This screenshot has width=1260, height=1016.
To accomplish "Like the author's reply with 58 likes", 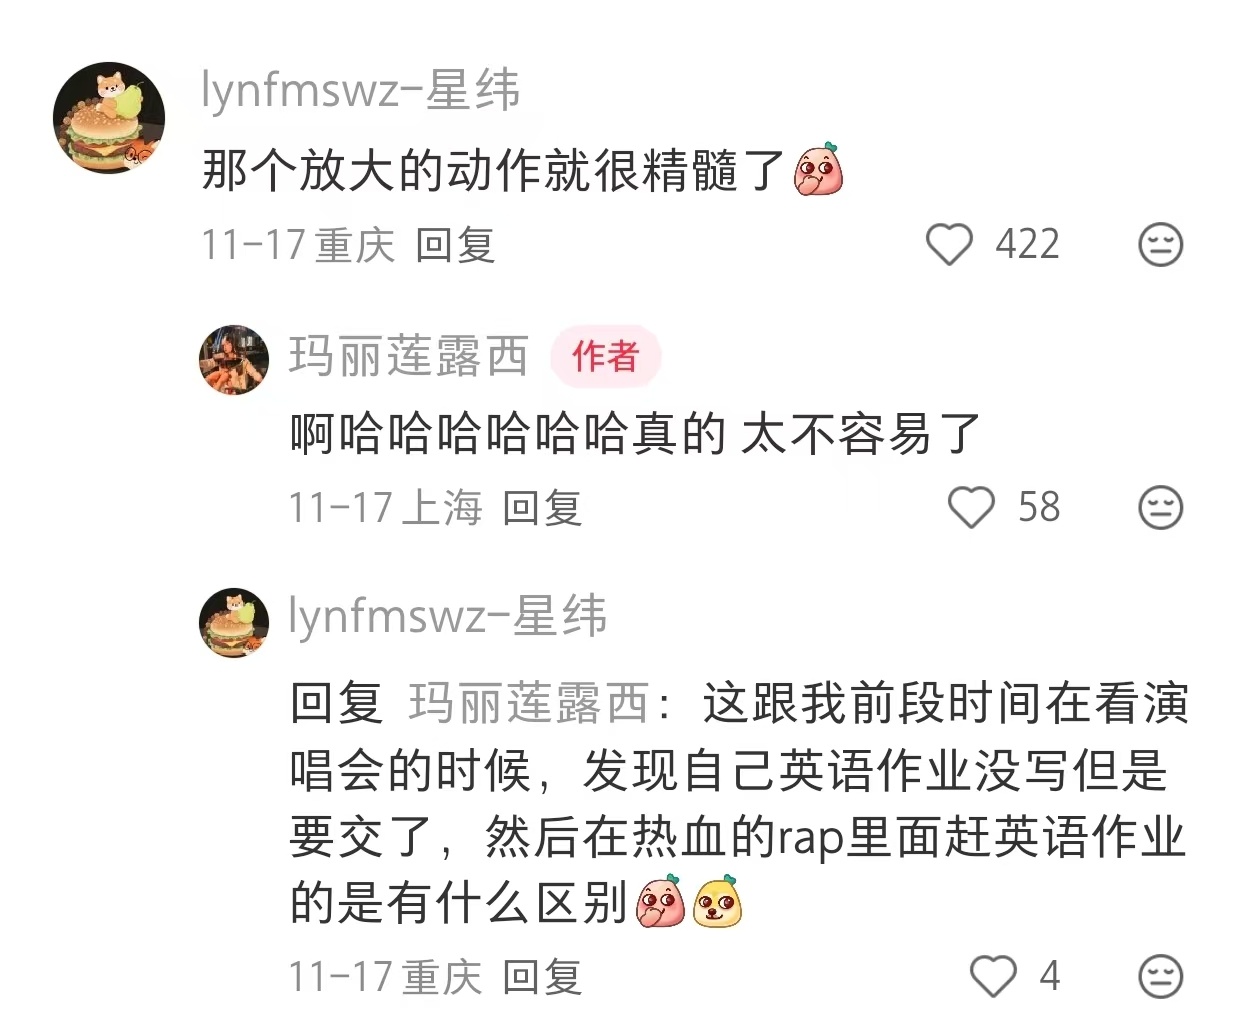I will (971, 507).
